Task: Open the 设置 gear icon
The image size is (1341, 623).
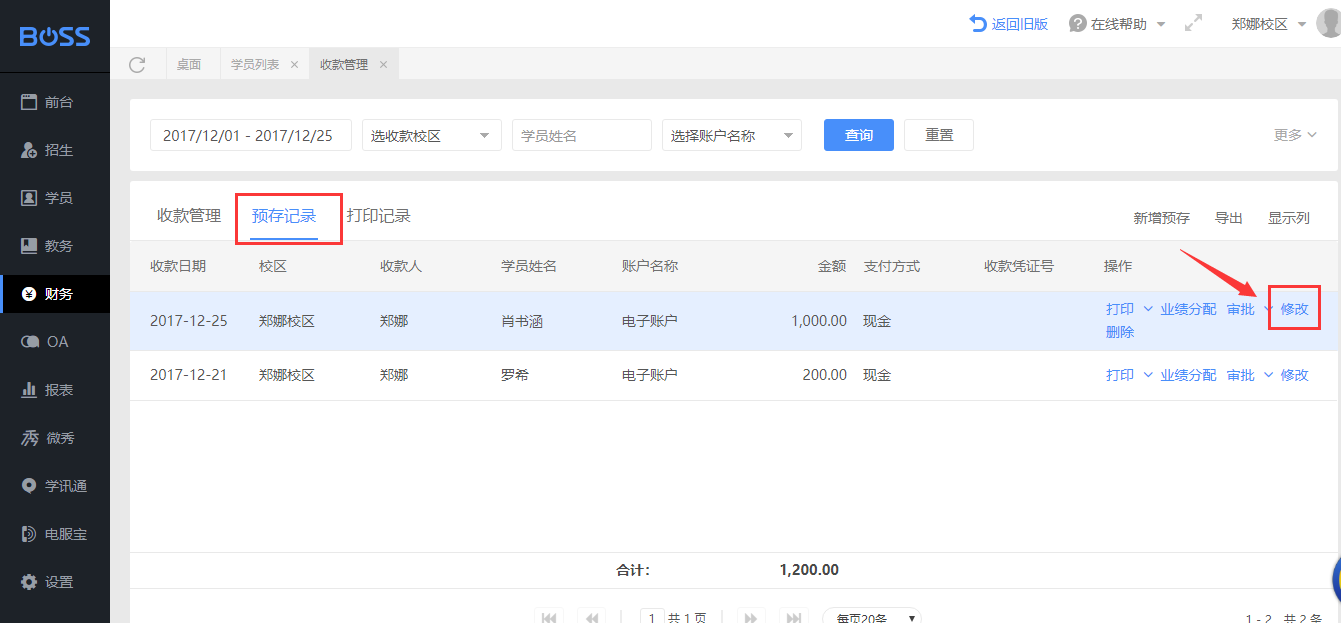Action: pyautogui.click(x=29, y=582)
